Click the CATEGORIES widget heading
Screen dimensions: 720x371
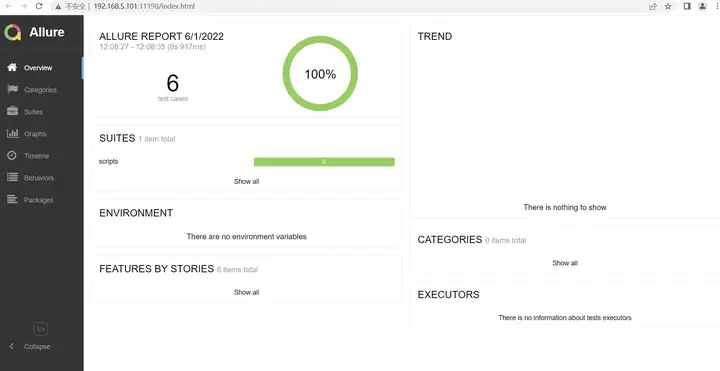[x=450, y=240]
